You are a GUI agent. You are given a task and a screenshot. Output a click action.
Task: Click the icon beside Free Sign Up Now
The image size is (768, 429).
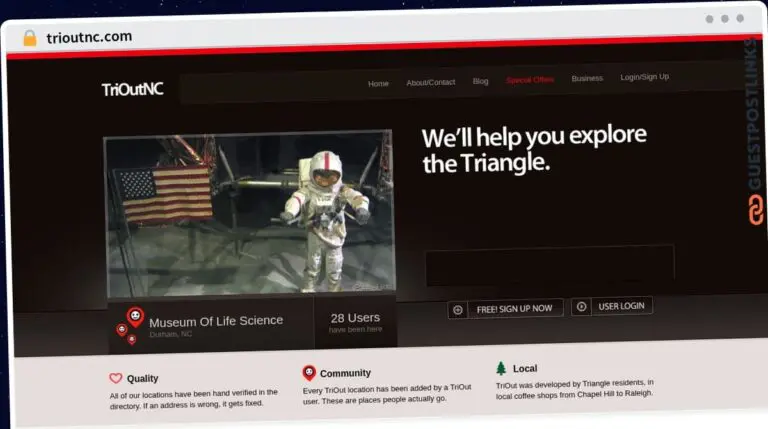(457, 309)
